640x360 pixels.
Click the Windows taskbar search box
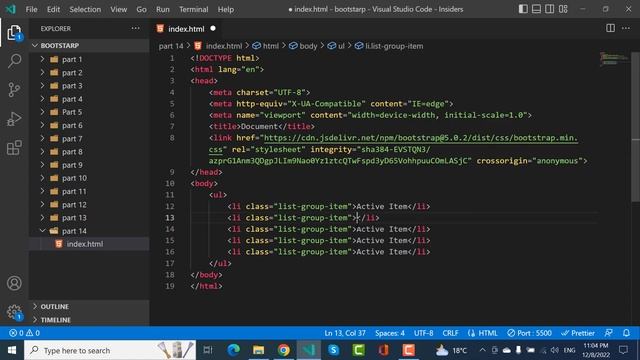[x=110, y=350]
